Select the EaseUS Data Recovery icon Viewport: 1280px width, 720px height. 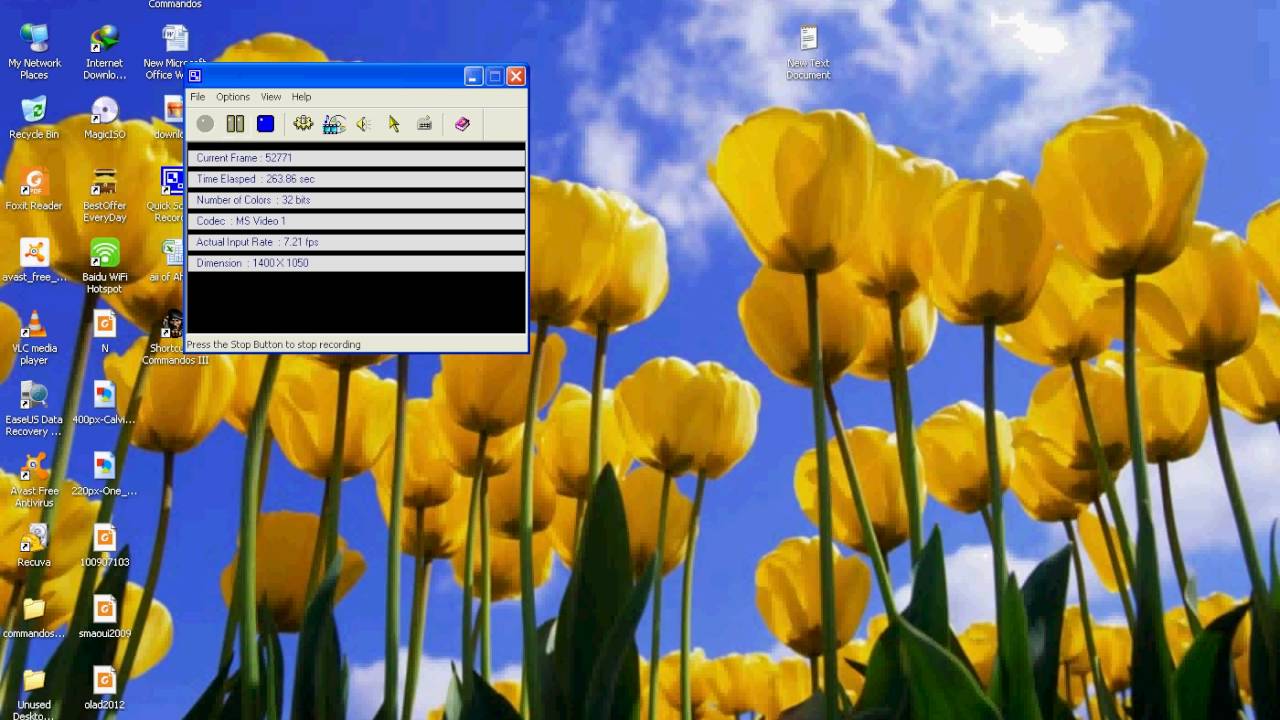pyautogui.click(x=34, y=409)
